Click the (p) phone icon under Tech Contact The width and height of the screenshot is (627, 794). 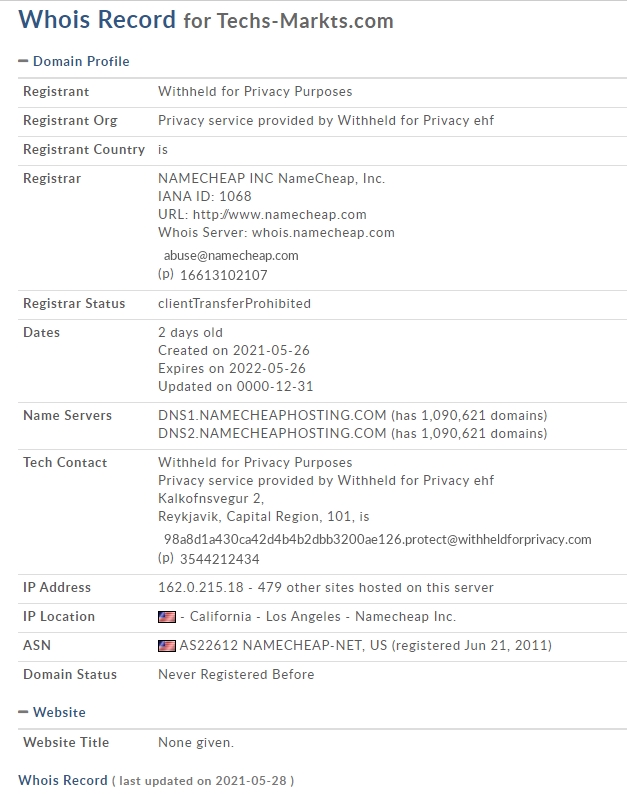pos(166,559)
